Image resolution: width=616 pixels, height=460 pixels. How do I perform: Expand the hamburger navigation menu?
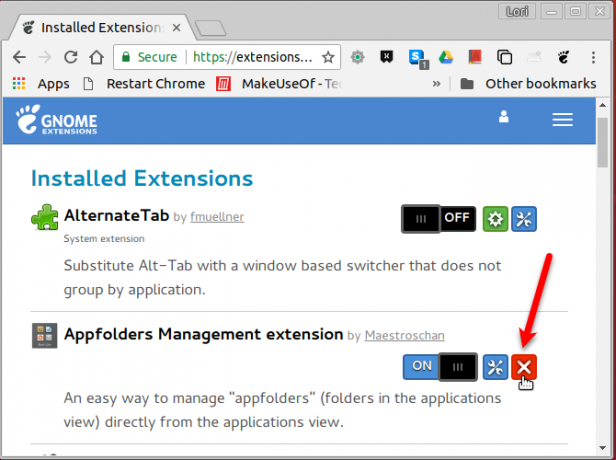(562, 119)
